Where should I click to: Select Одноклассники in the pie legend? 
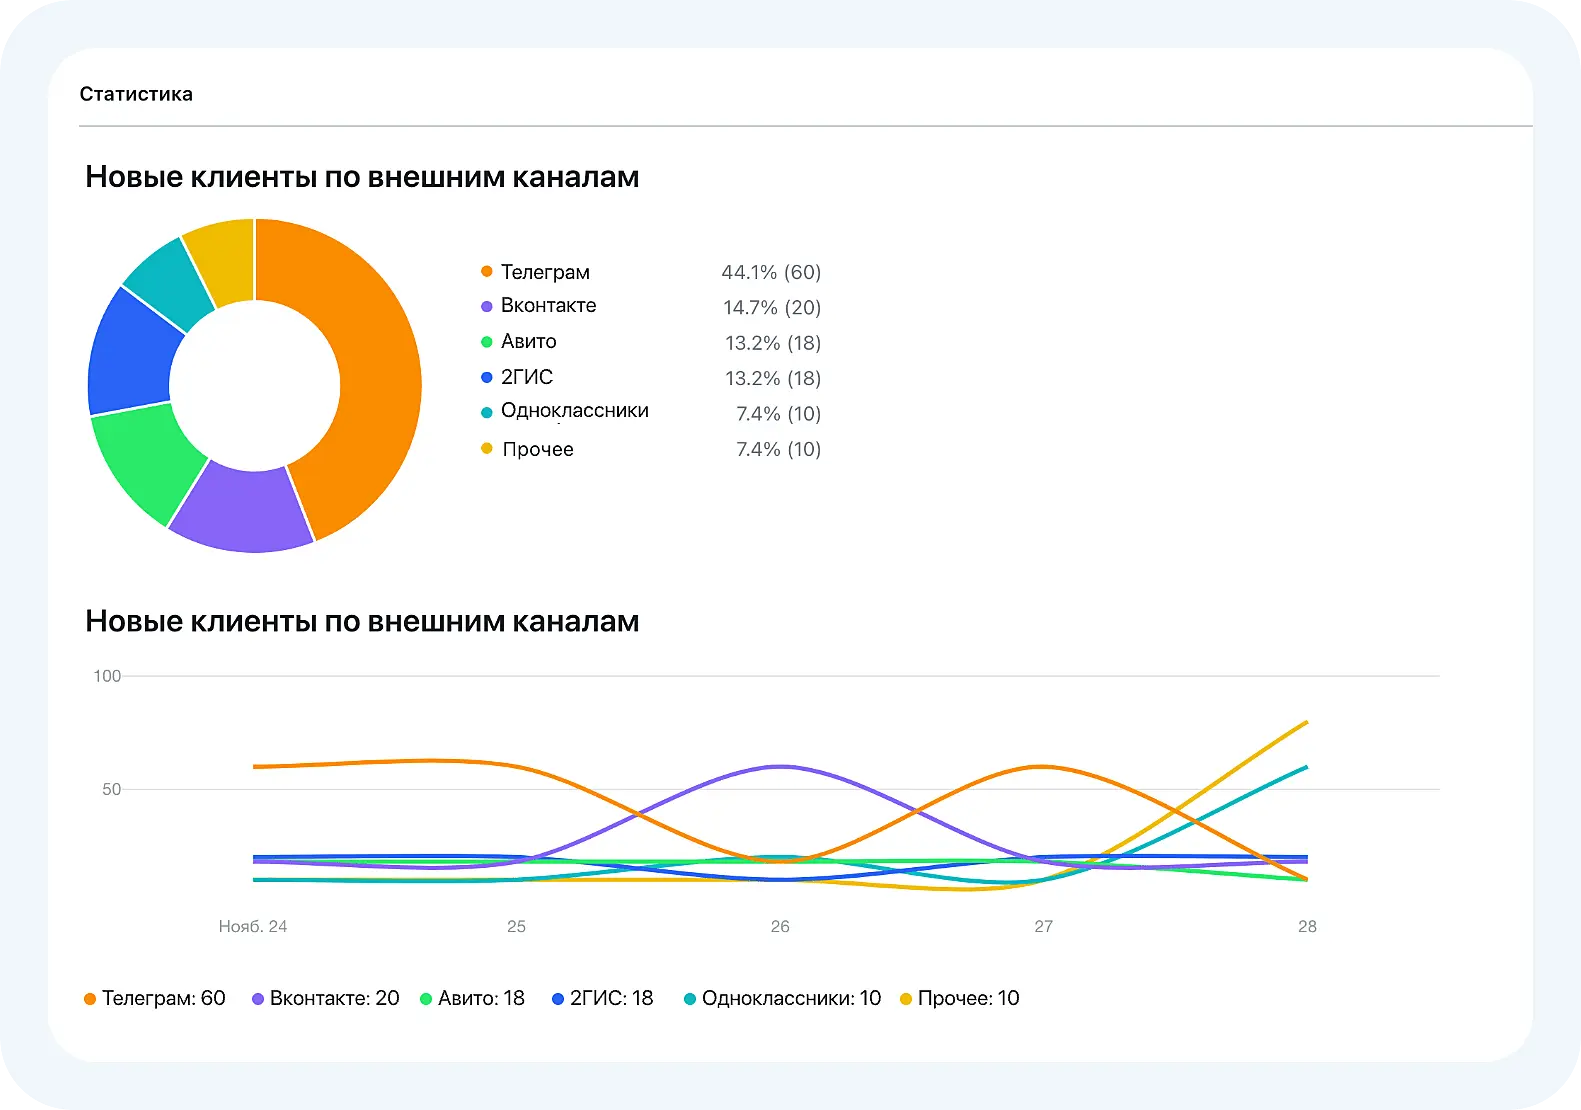[574, 411]
